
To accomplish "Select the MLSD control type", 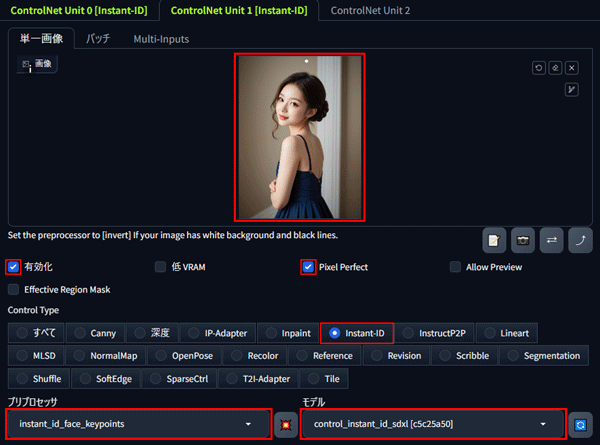I will point(36,355).
